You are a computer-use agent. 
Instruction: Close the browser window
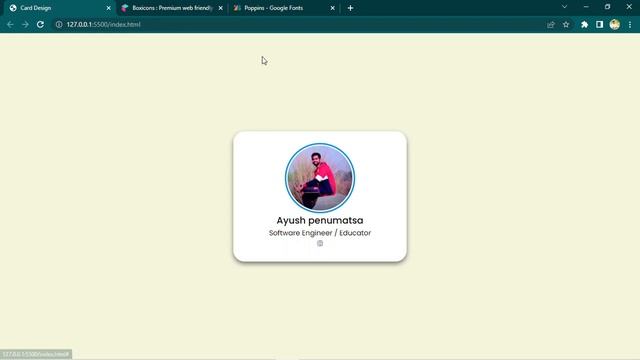coord(629,7)
